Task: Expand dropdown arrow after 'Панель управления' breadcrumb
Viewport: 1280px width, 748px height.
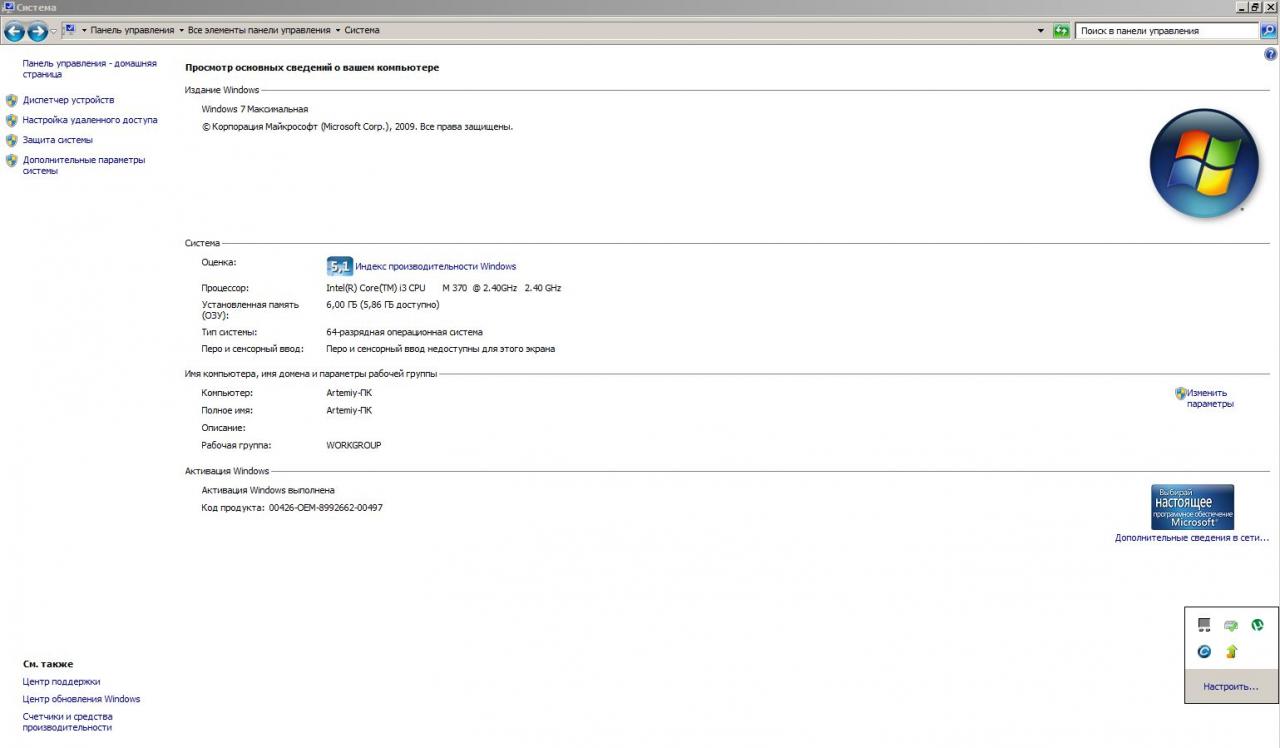Action: click(181, 30)
